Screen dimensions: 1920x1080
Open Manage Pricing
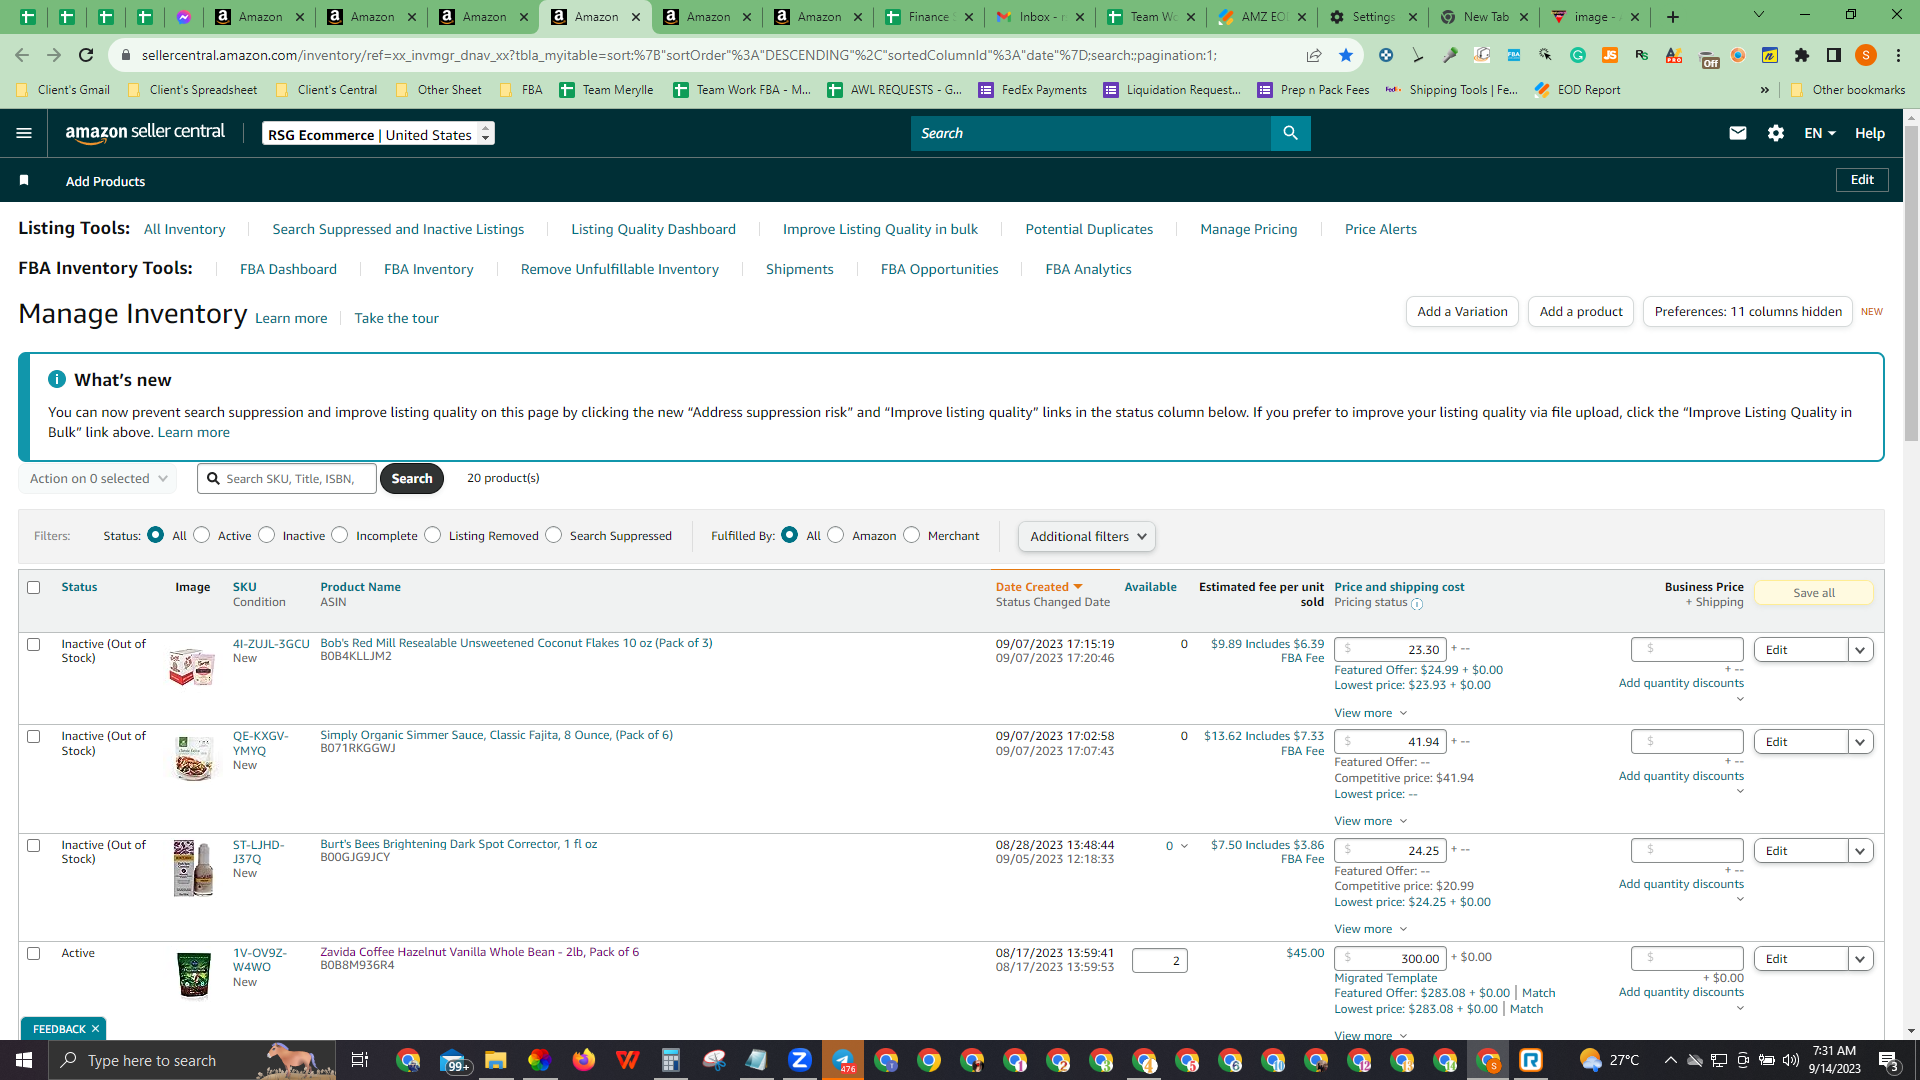(x=1249, y=229)
